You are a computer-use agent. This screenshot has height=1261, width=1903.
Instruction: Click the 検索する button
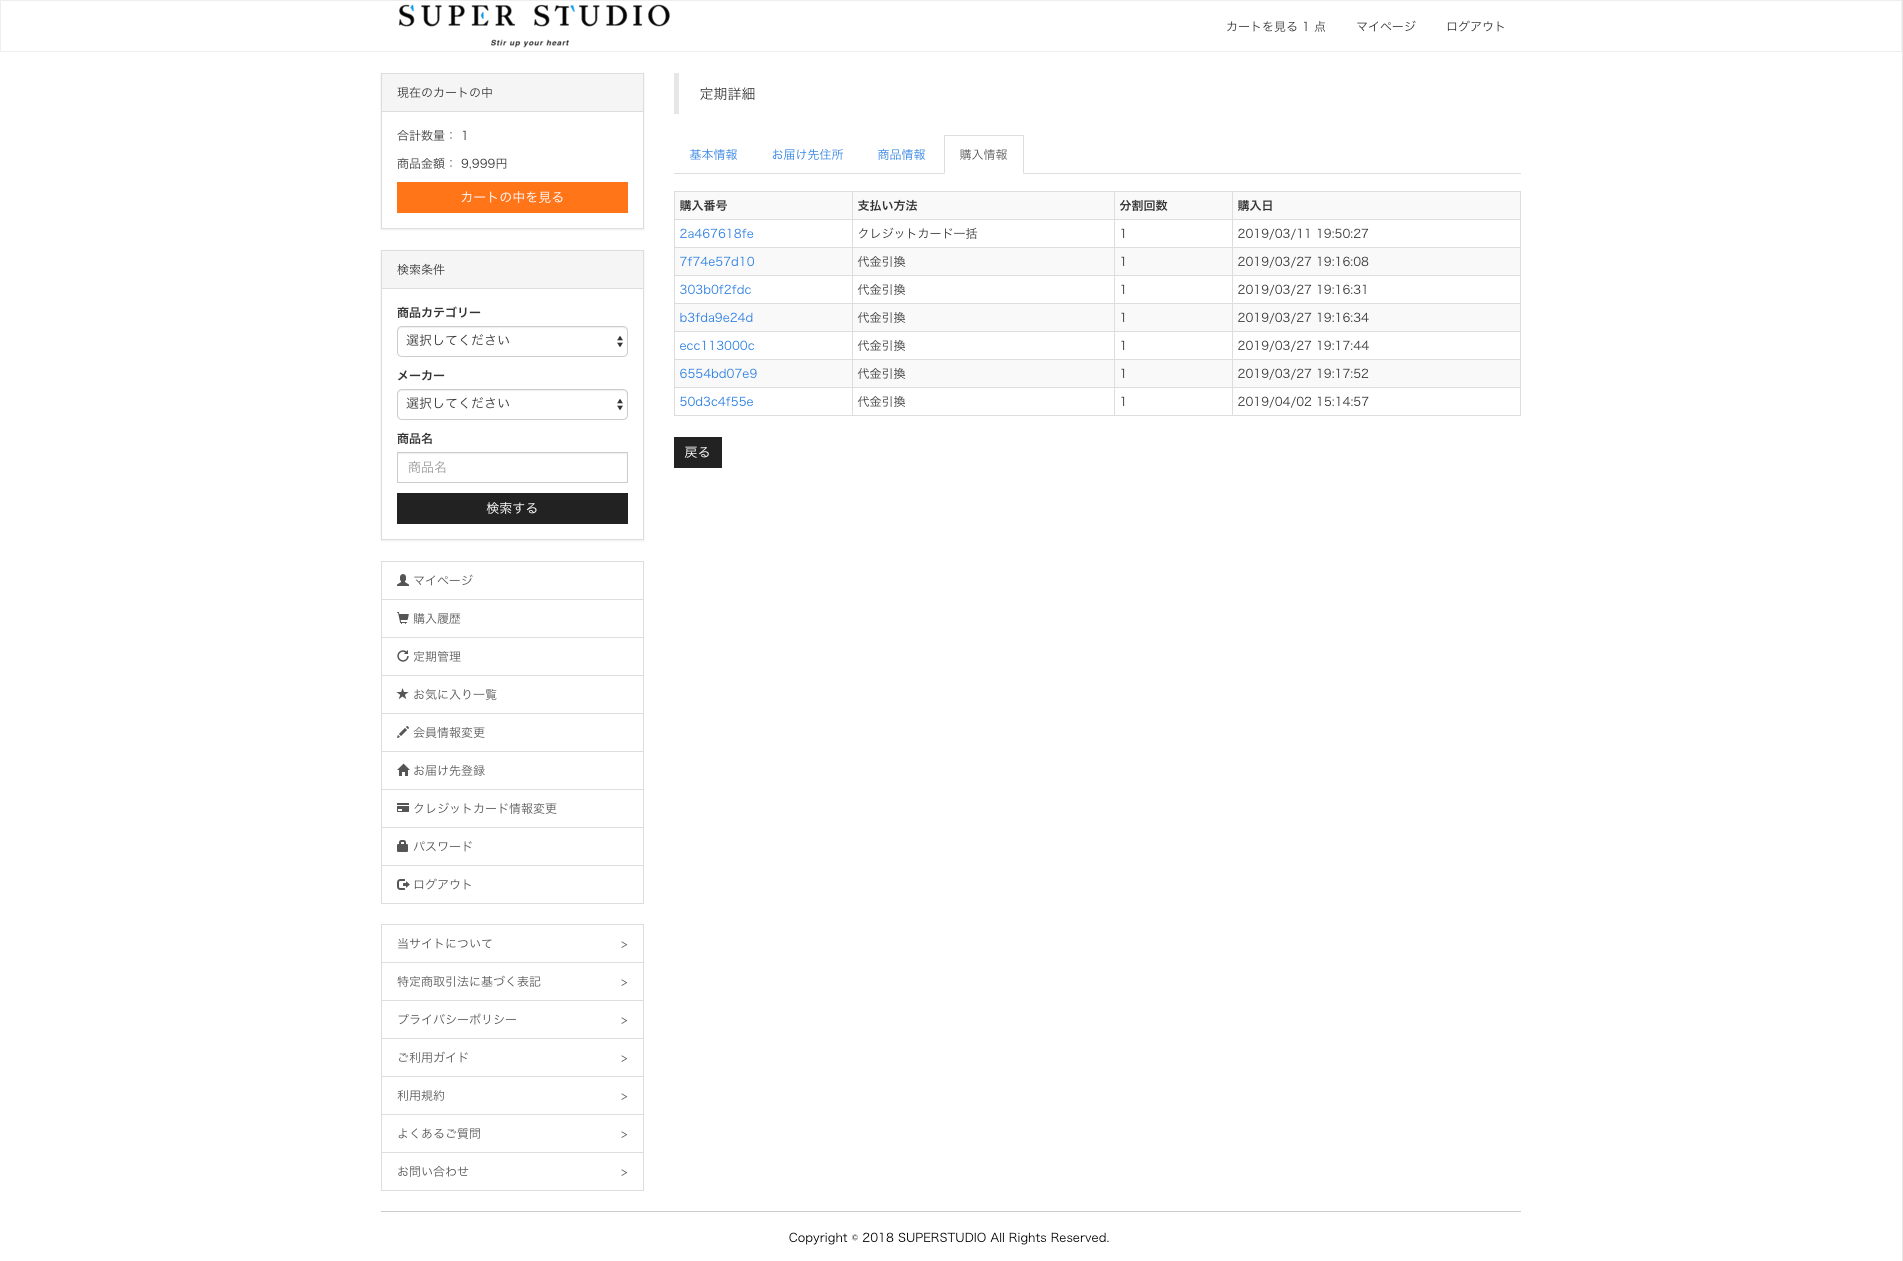pyautogui.click(x=512, y=508)
